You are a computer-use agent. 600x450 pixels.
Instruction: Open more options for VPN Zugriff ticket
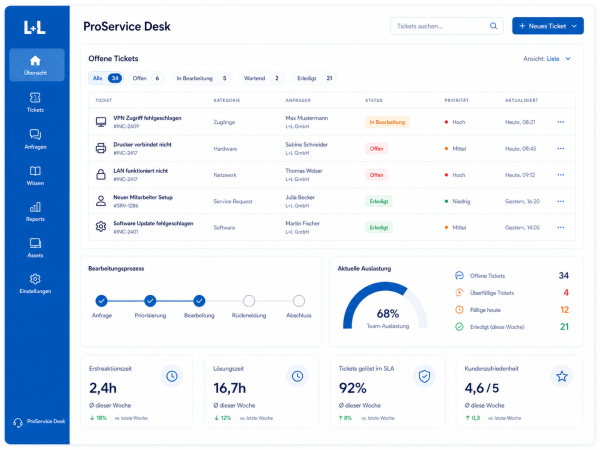tap(561, 122)
